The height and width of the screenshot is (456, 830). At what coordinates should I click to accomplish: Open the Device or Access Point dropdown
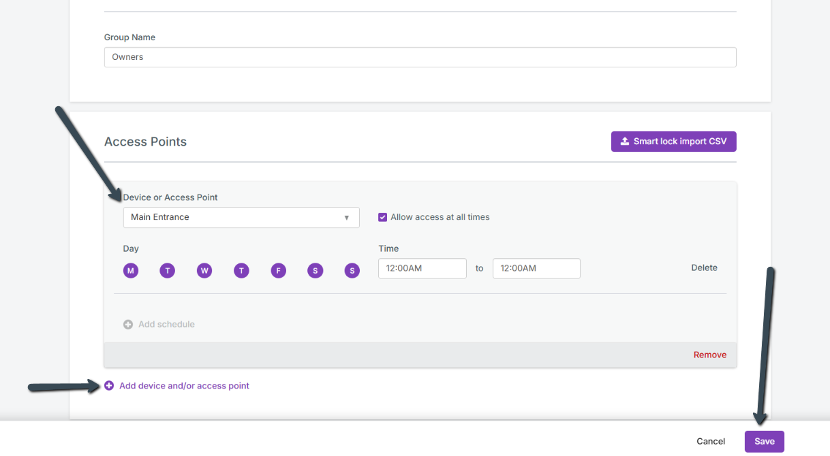pyautogui.click(x=240, y=217)
